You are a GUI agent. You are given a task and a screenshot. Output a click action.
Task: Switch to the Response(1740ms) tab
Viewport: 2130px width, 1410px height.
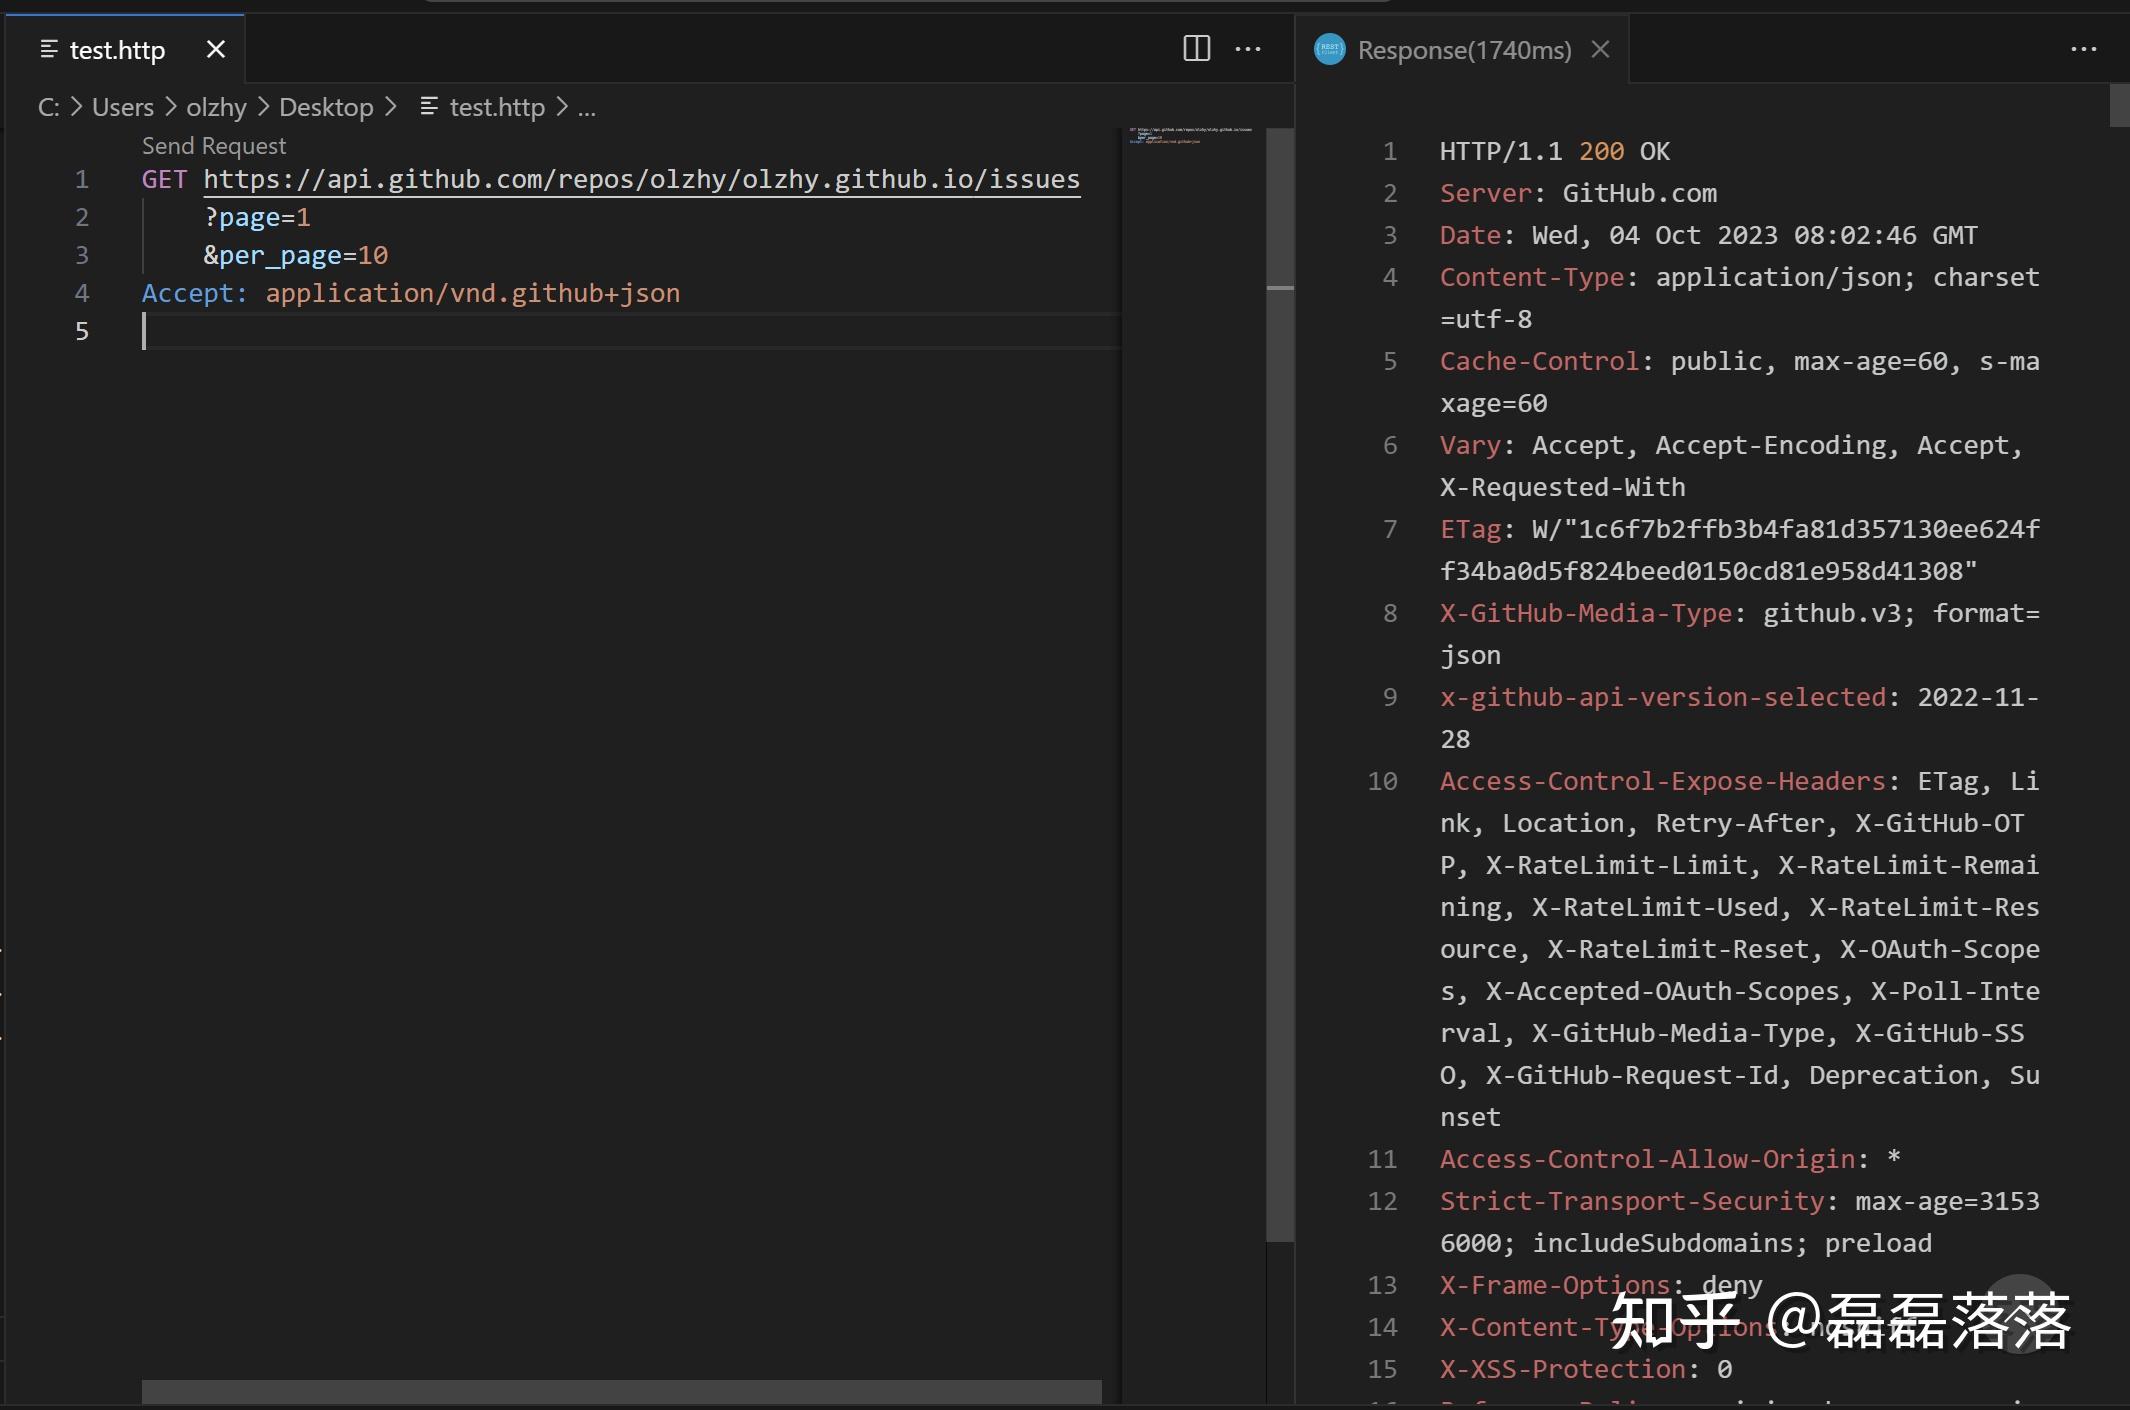[1464, 50]
